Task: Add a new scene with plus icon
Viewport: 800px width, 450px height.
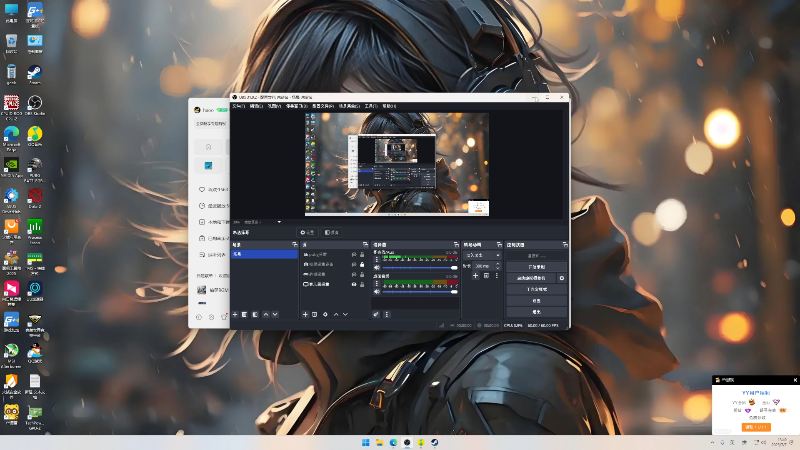Action: (235, 315)
